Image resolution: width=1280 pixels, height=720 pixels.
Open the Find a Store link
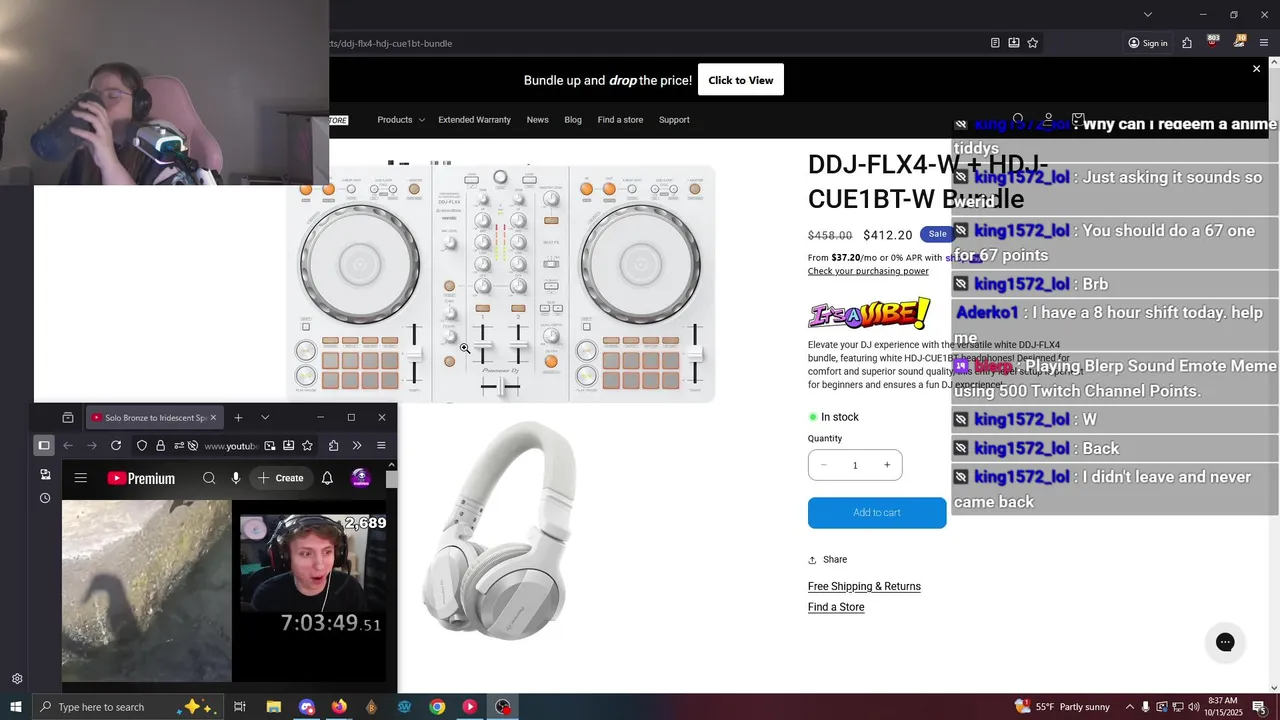pos(836,607)
